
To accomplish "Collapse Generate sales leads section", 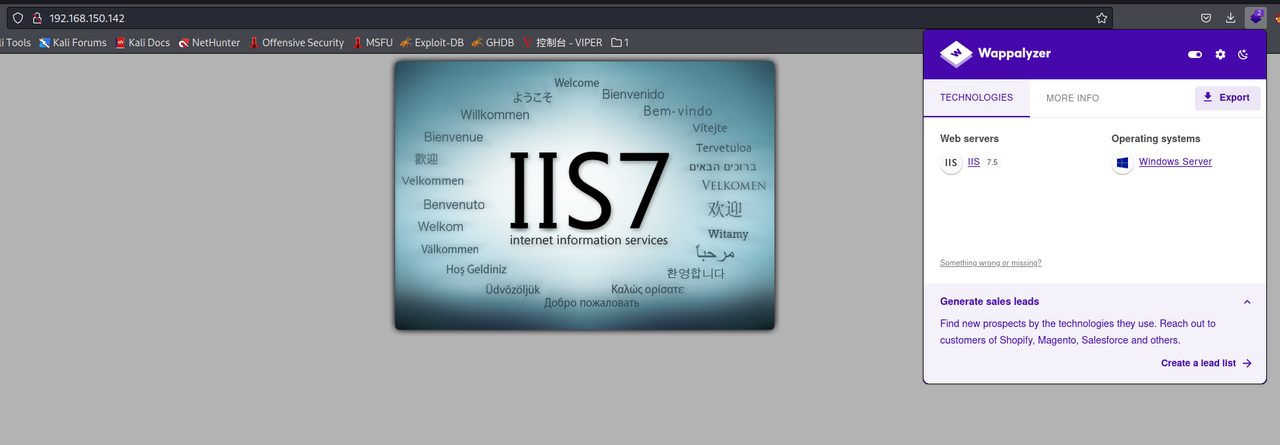I will pyautogui.click(x=1247, y=301).
